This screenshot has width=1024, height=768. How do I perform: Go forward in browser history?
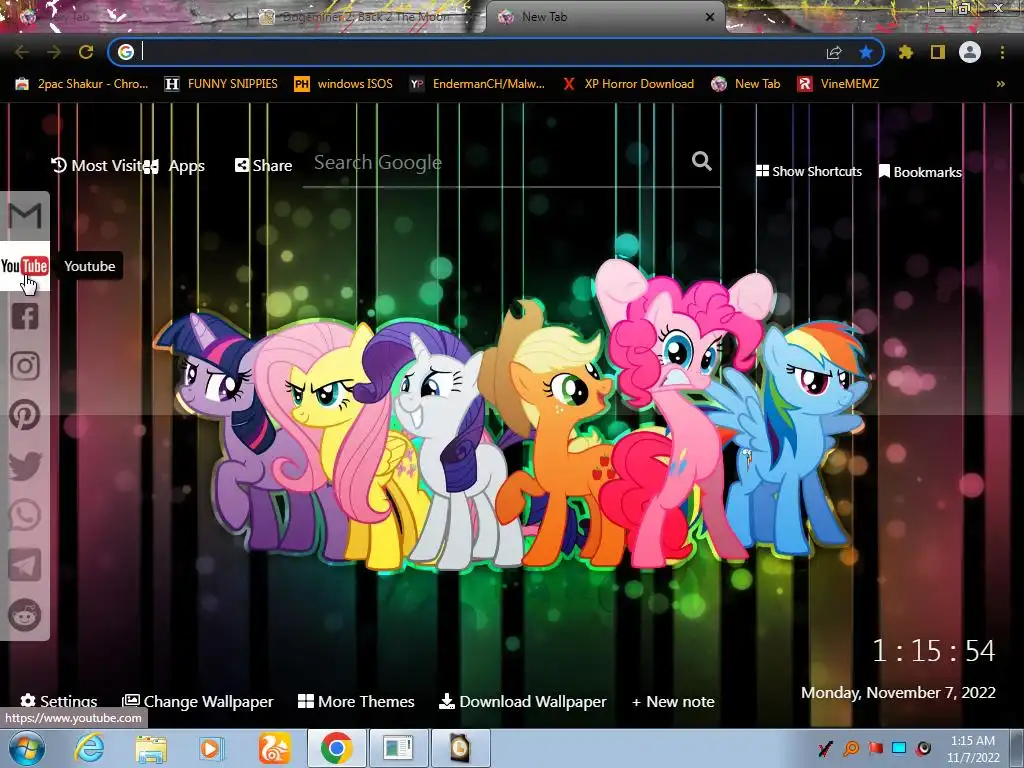(x=54, y=52)
